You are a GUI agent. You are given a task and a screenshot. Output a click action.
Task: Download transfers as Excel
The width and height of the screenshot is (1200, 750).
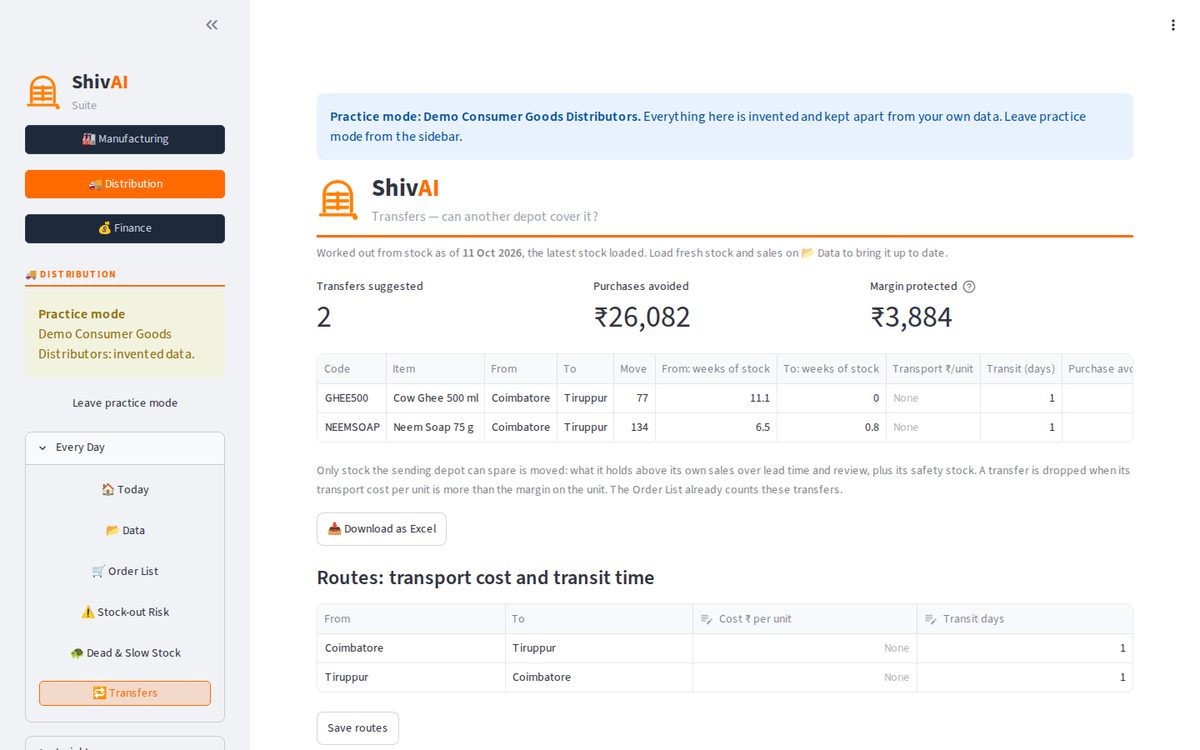382,529
